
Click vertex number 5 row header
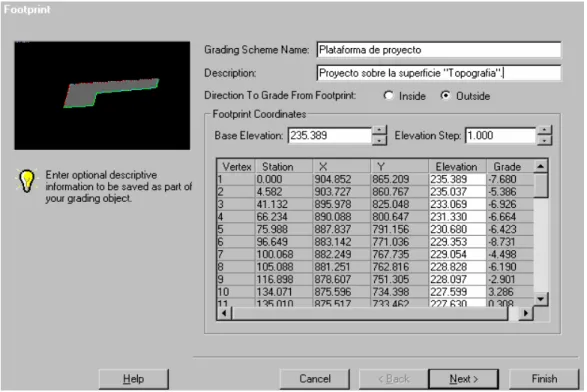tap(237, 229)
